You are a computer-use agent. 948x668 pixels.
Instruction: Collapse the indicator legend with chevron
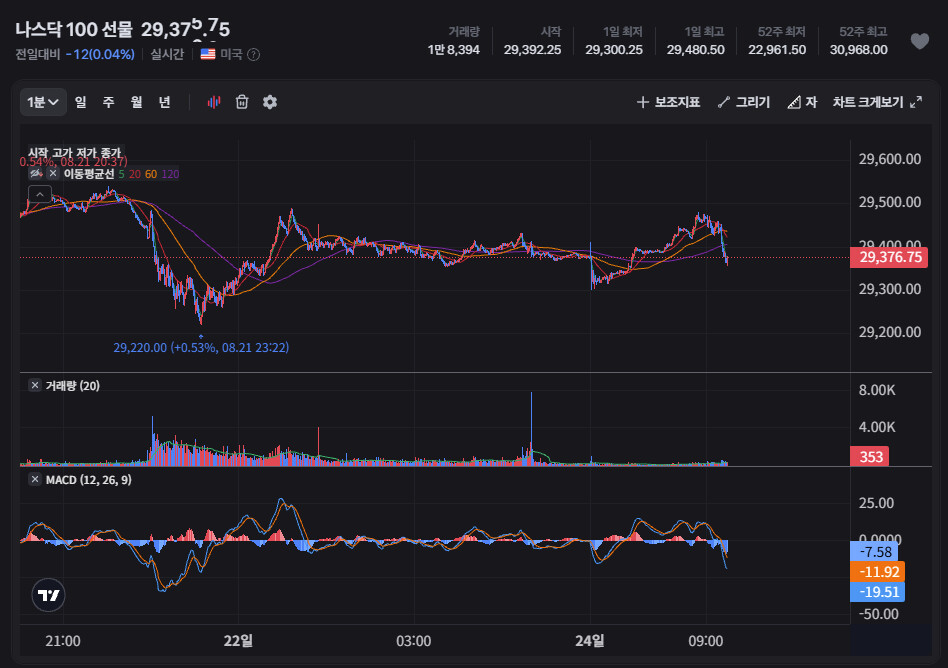tap(40, 195)
